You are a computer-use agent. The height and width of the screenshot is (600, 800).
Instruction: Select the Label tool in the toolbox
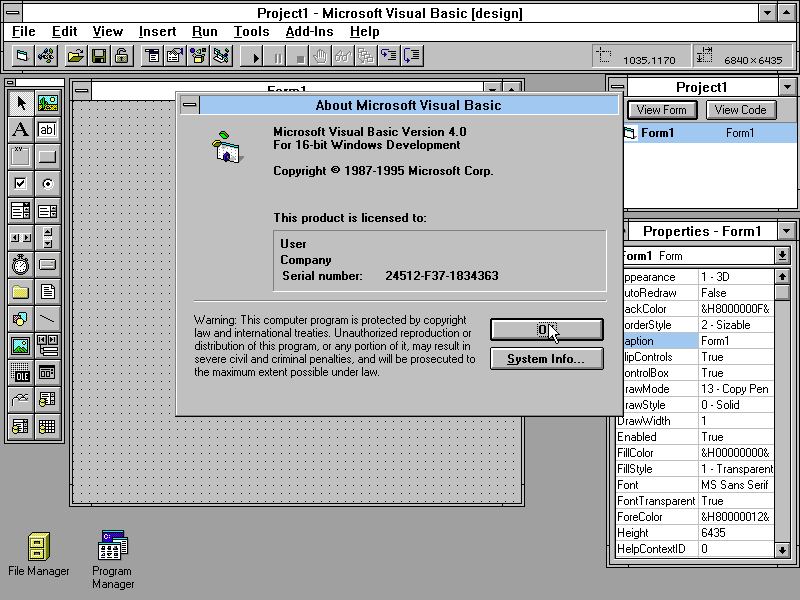pyautogui.click(x=20, y=130)
